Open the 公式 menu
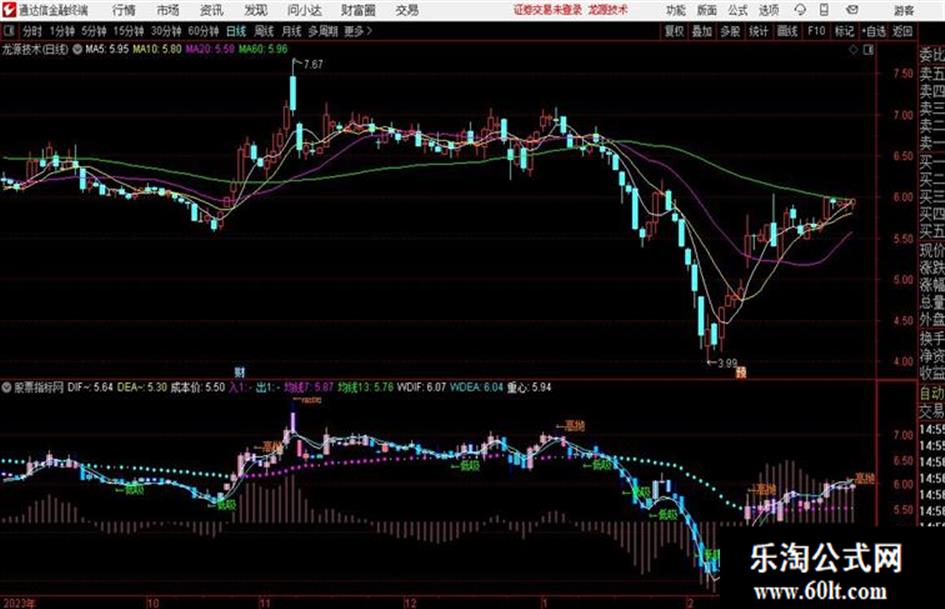945x609 pixels. [738, 10]
